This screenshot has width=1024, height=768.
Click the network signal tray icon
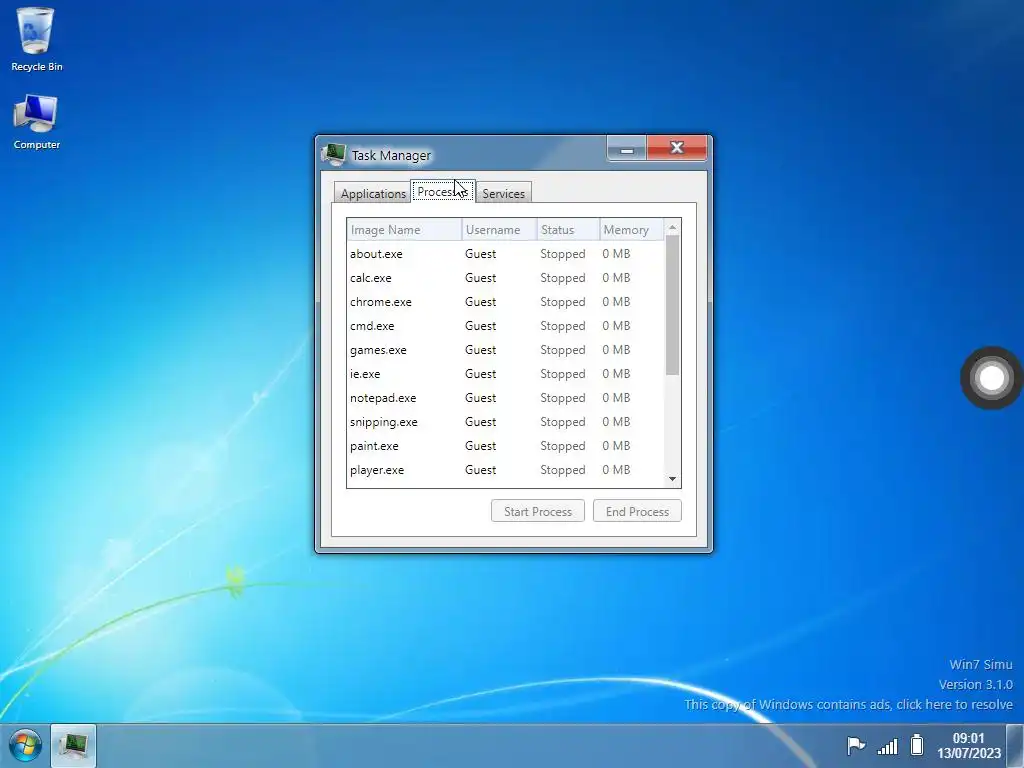pos(888,745)
